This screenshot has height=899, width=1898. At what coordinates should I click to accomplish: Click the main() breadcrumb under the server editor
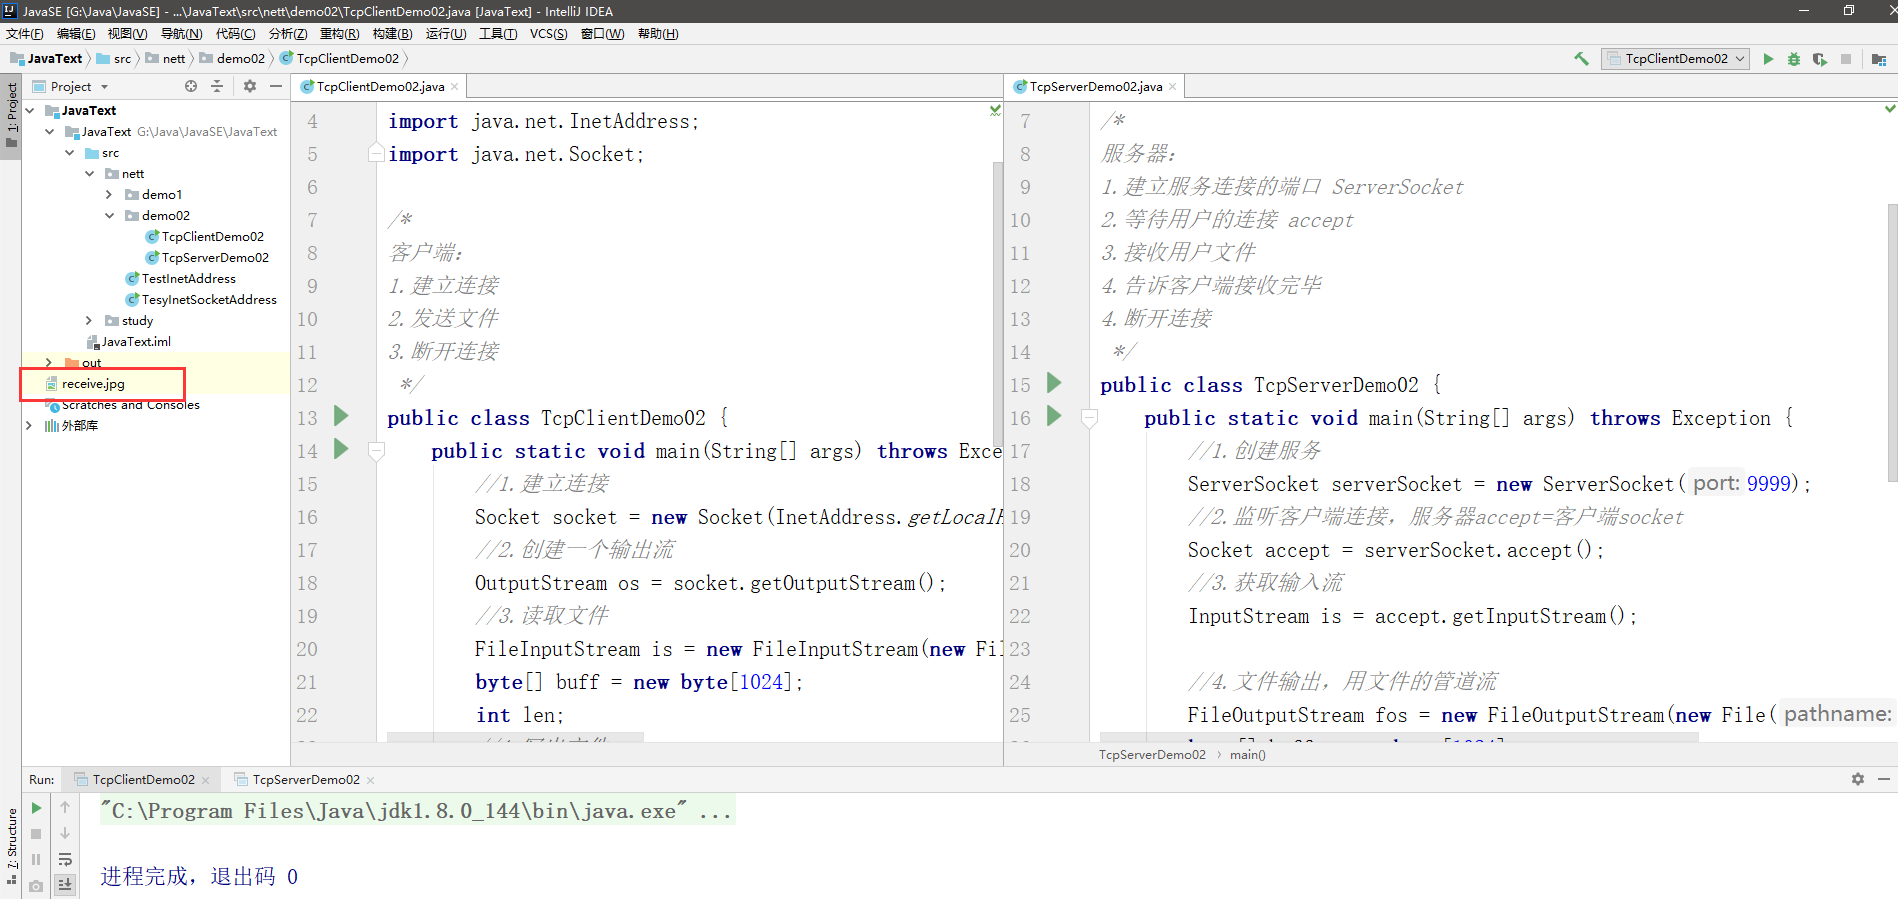tap(1248, 755)
